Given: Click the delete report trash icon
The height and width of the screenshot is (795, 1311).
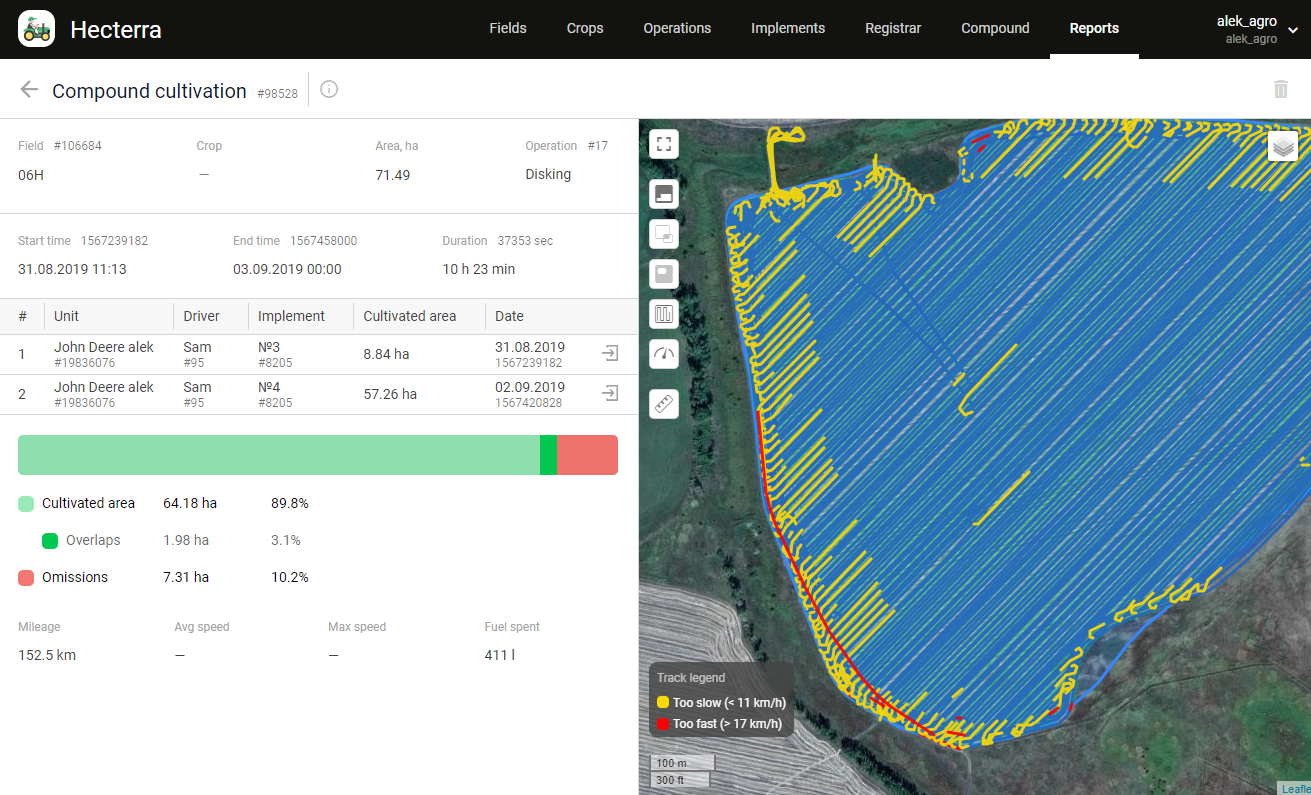Looking at the screenshot, I should 1281,90.
